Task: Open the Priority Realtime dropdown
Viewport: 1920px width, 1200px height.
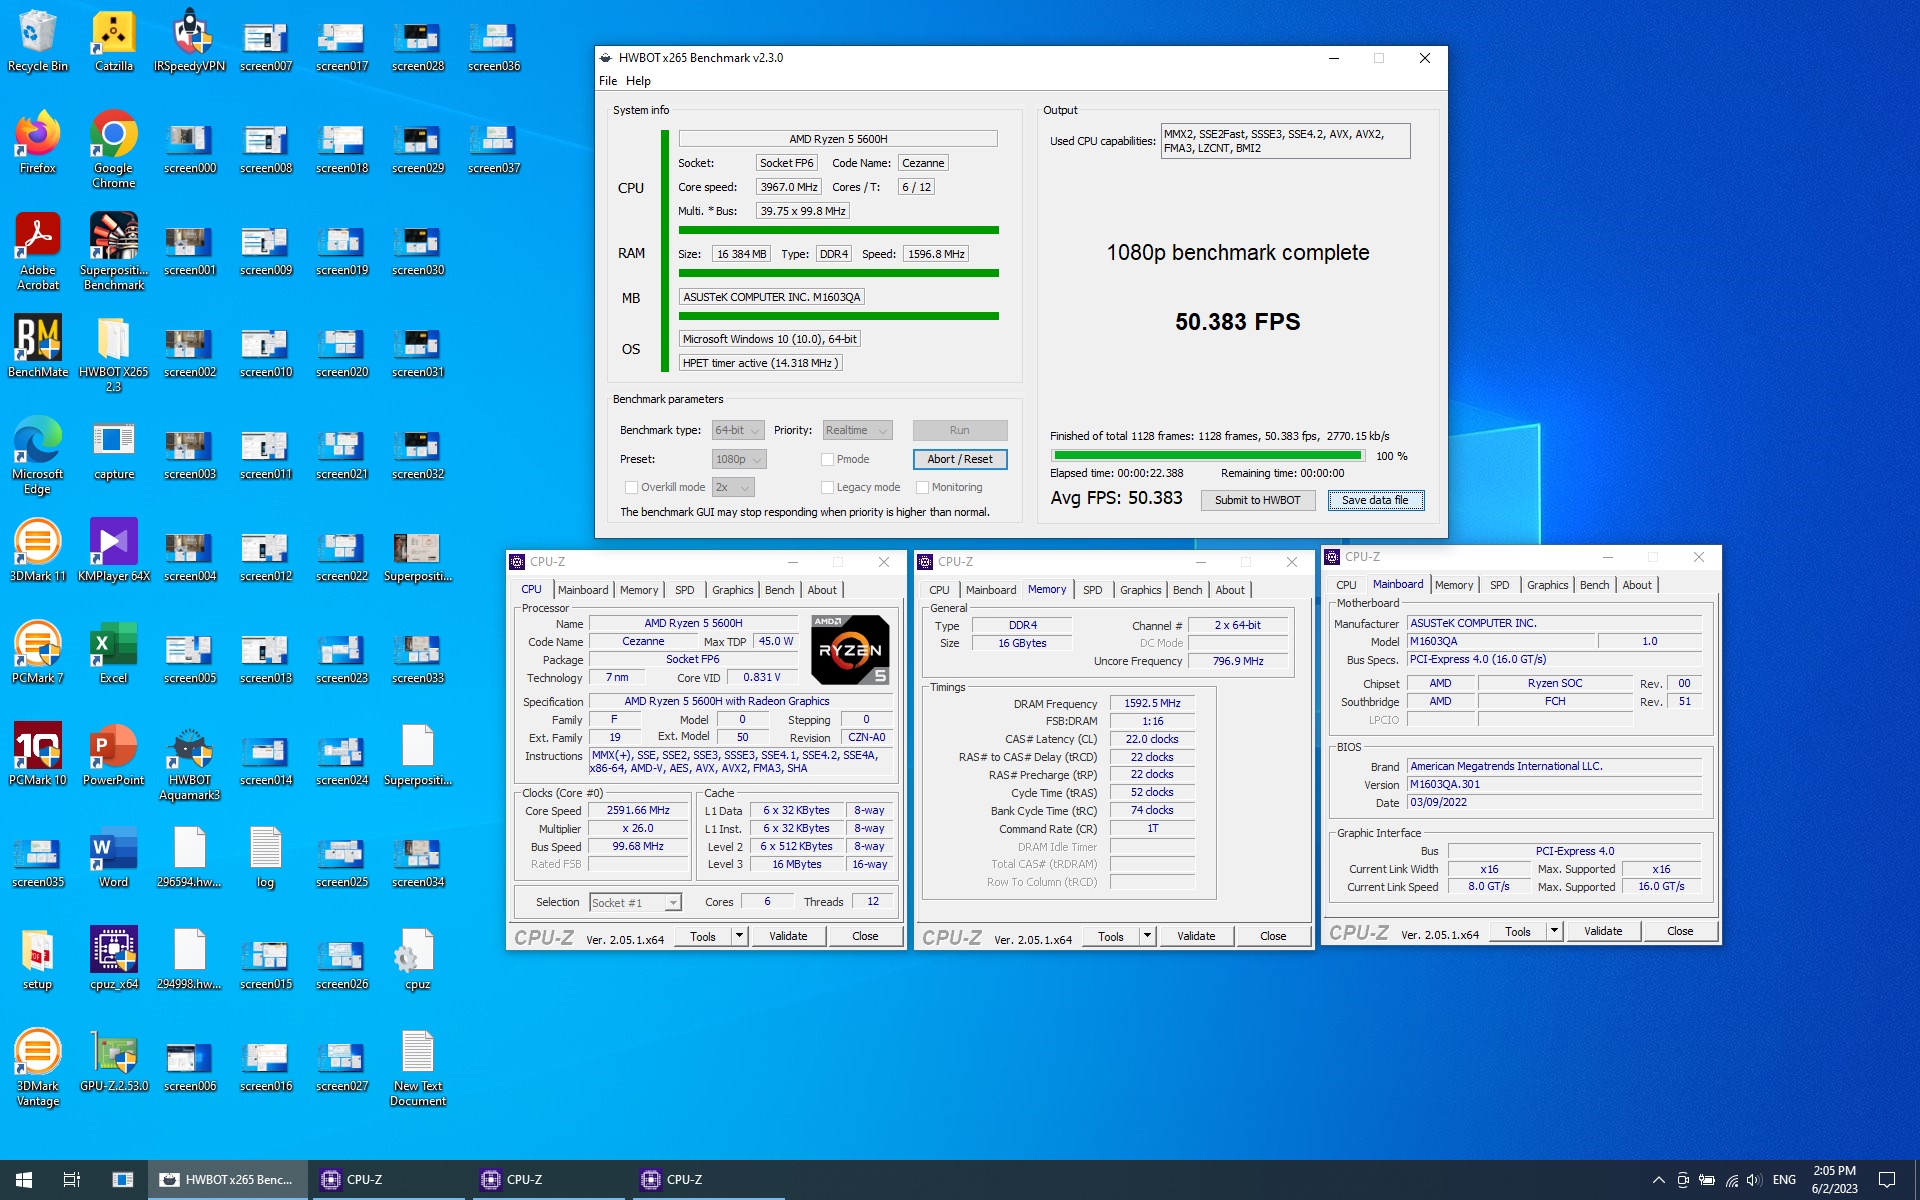Action: pos(857,430)
